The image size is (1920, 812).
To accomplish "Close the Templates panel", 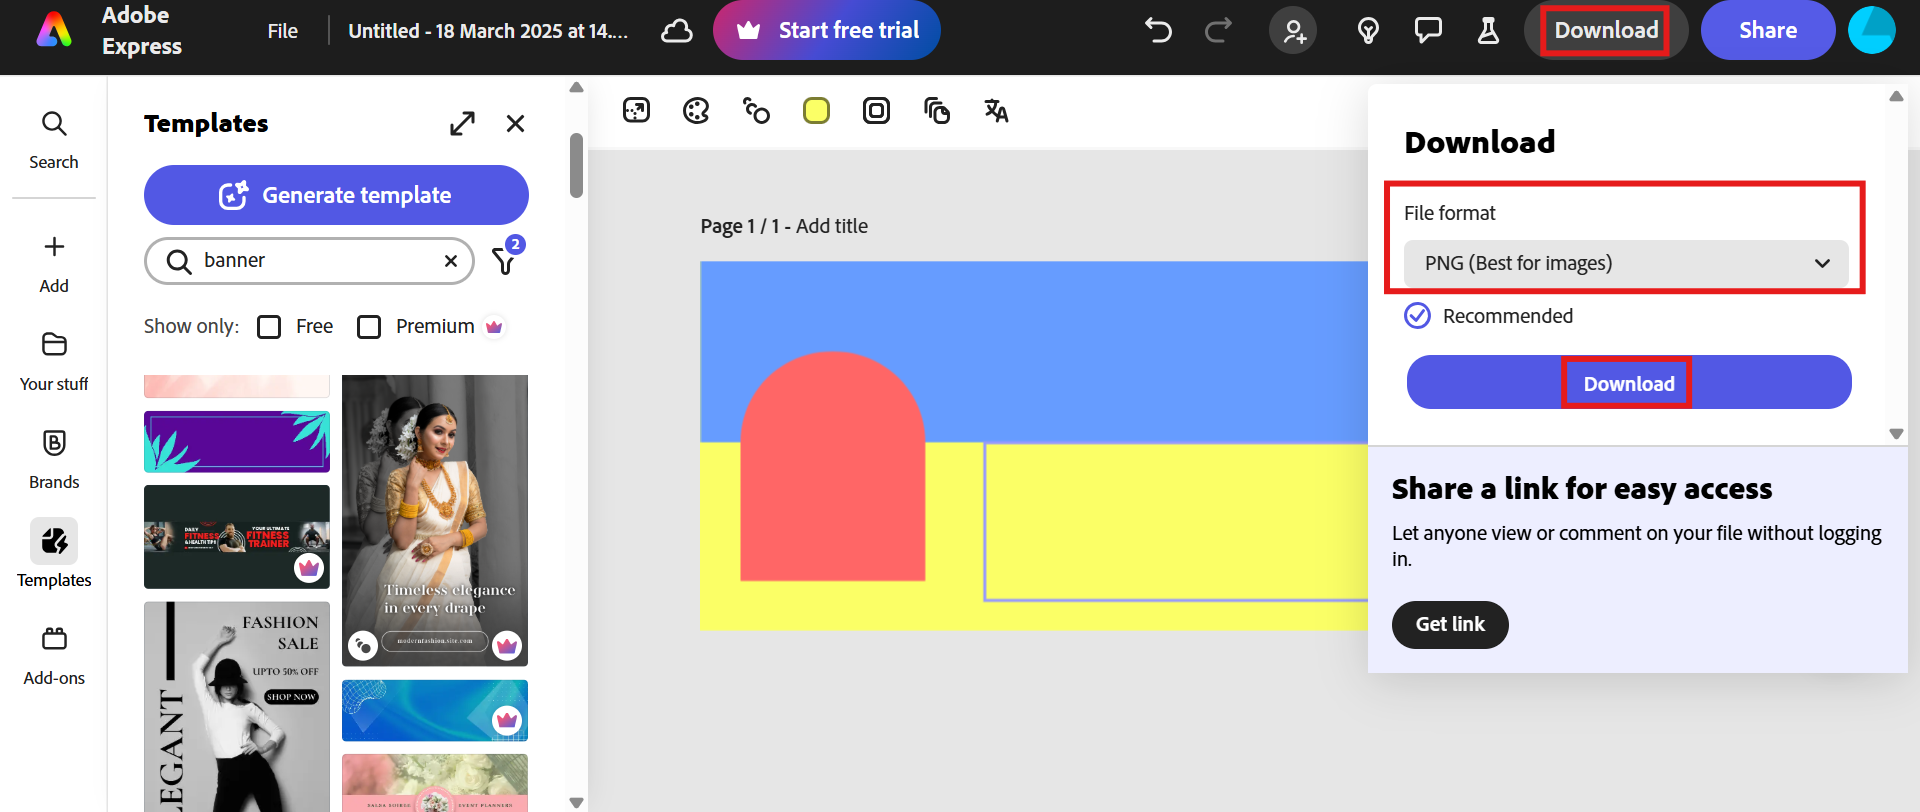I will pos(515,124).
